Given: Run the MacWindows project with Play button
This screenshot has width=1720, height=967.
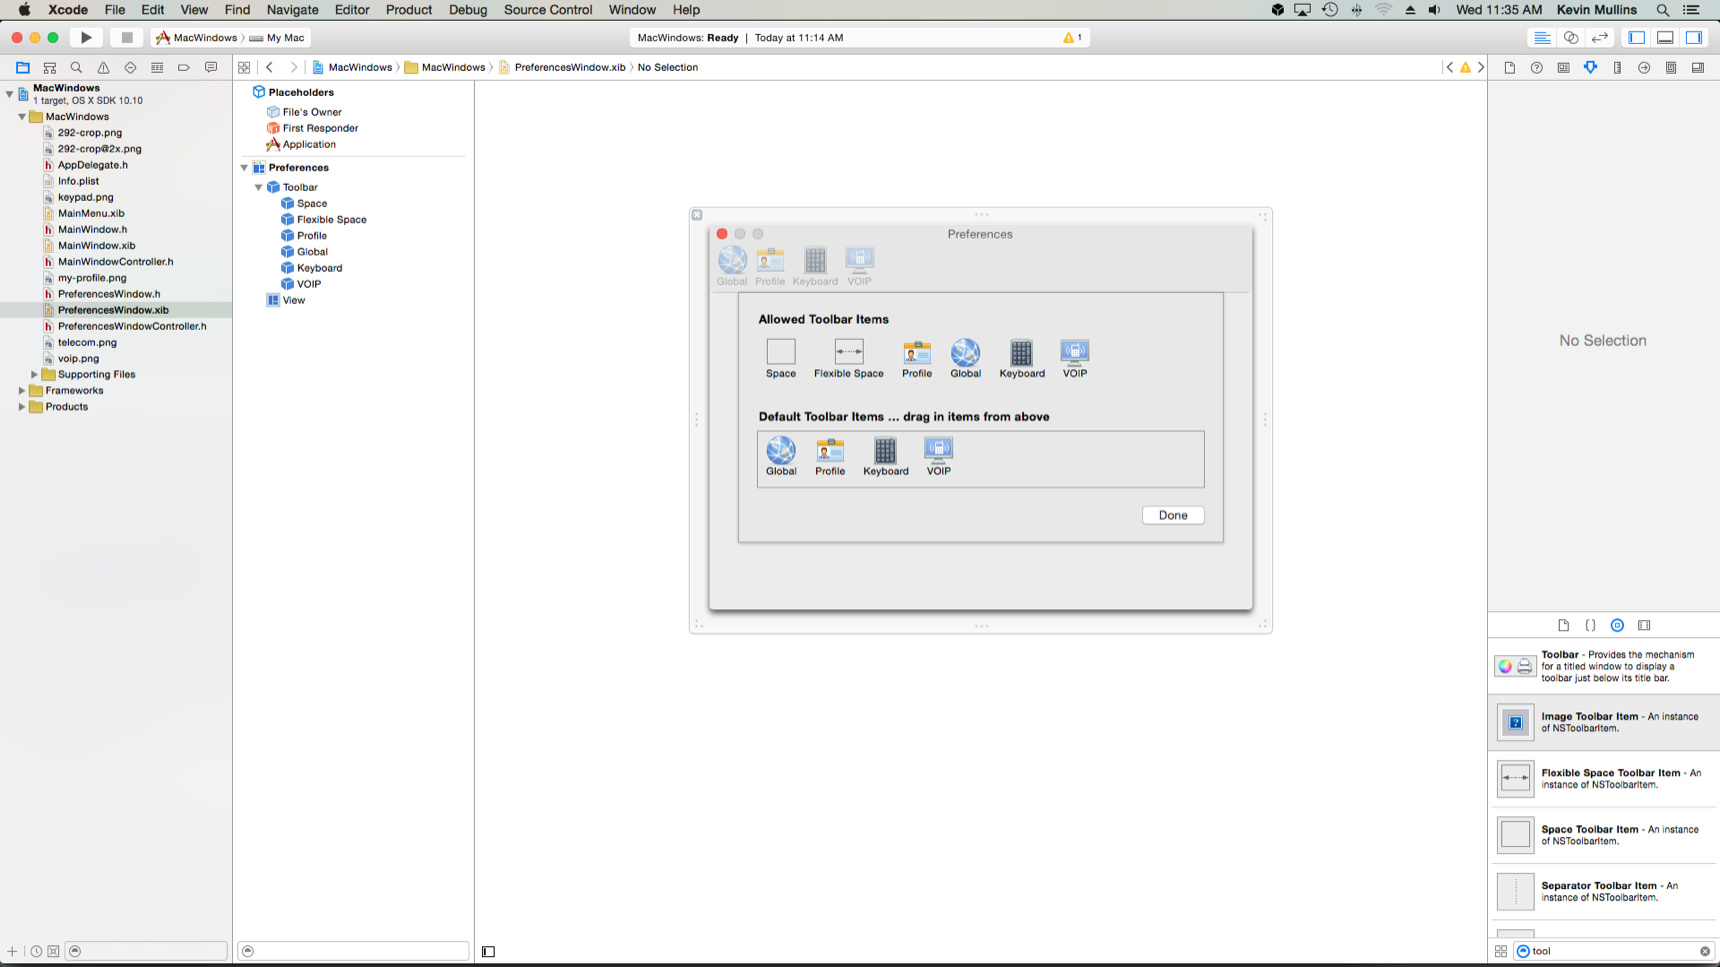Looking at the screenshot, I should (86, 38).
